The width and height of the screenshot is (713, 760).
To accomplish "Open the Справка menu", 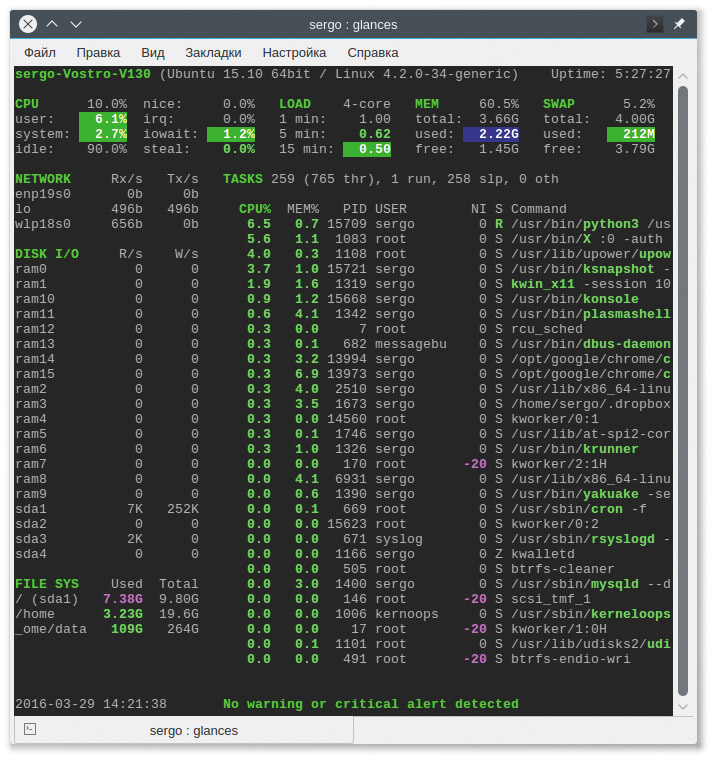I will (x=373, y=52).
